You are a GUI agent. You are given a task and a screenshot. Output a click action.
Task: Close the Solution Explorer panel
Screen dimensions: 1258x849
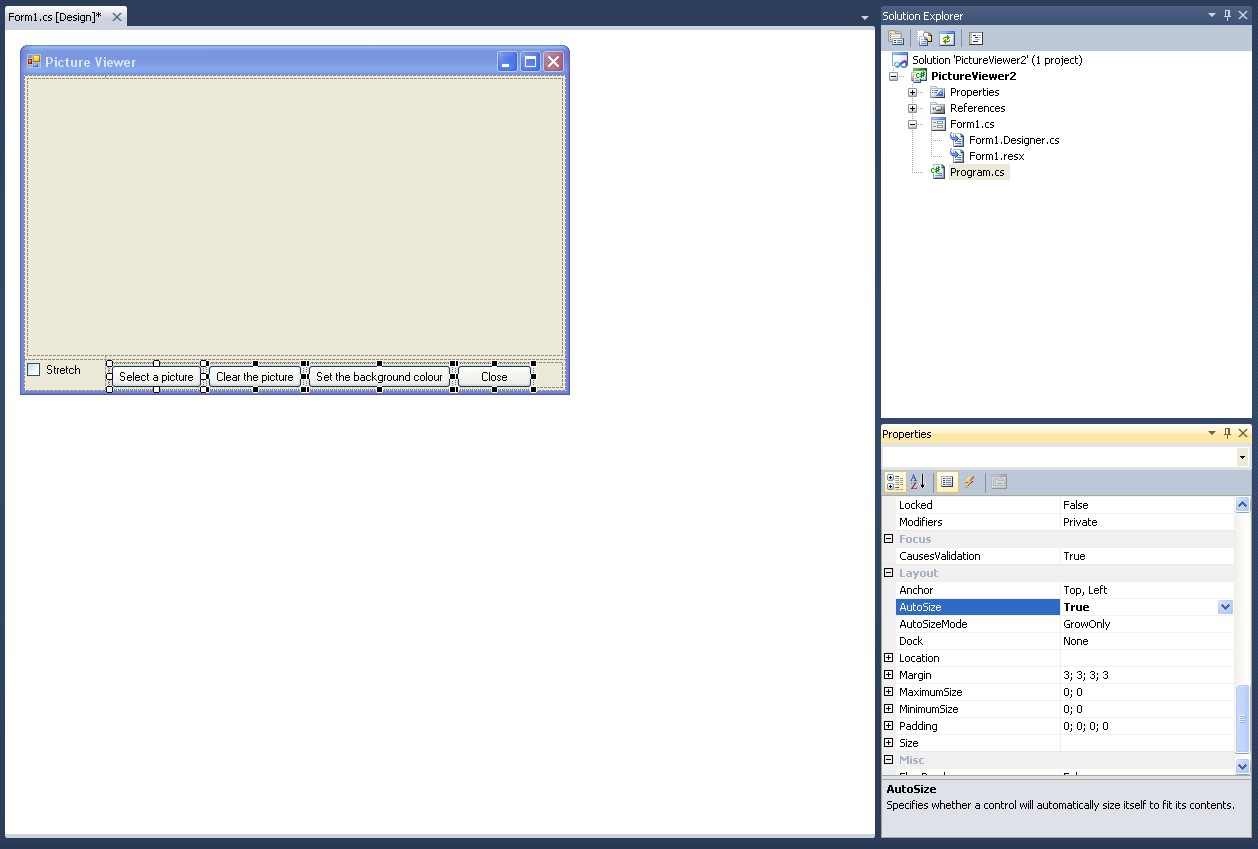pos(1243,15)
